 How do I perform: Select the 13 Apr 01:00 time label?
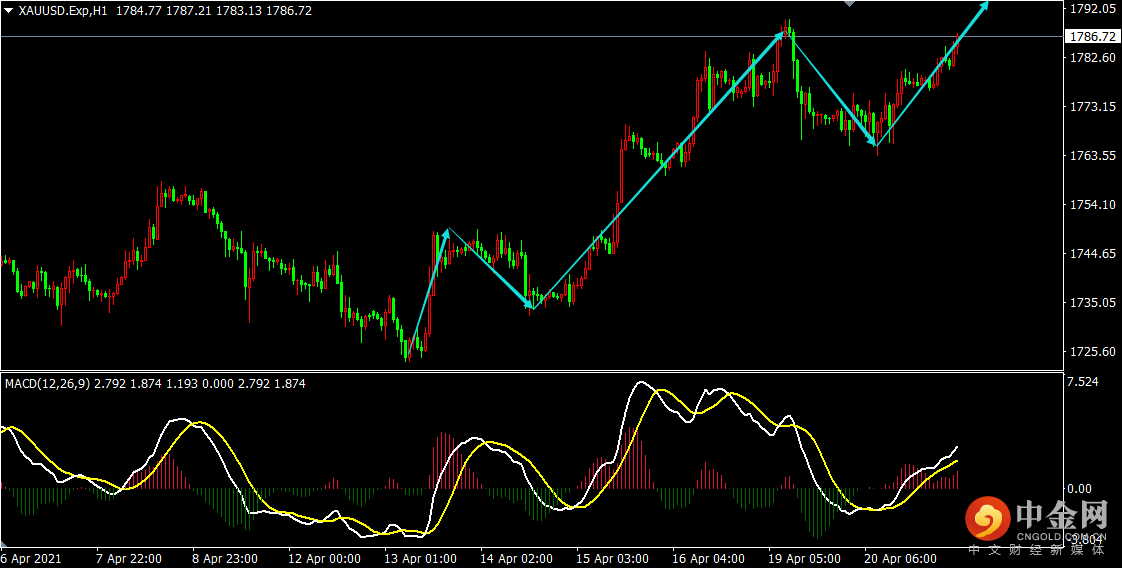point(419,558)
